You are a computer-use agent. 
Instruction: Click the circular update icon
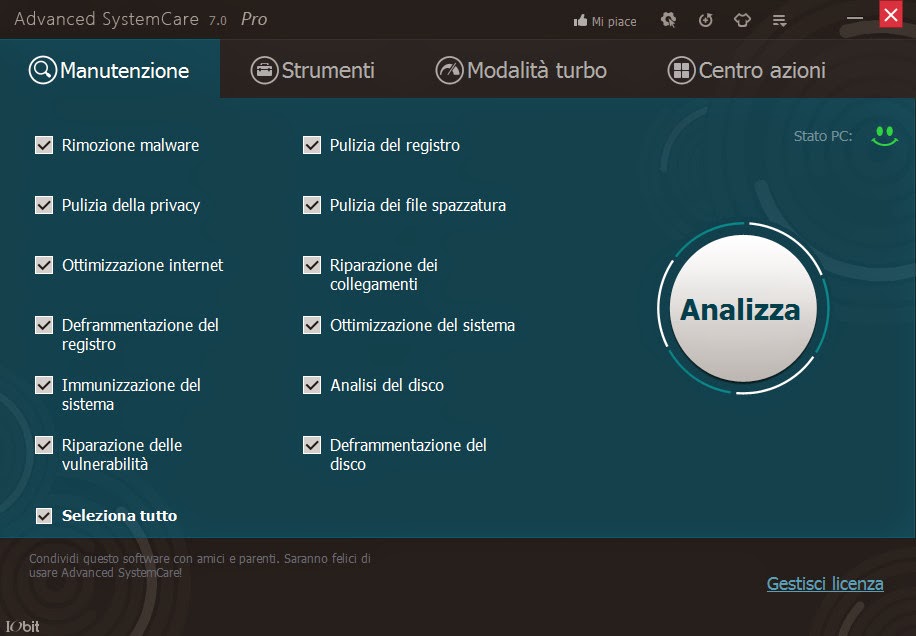pos(707,19)
